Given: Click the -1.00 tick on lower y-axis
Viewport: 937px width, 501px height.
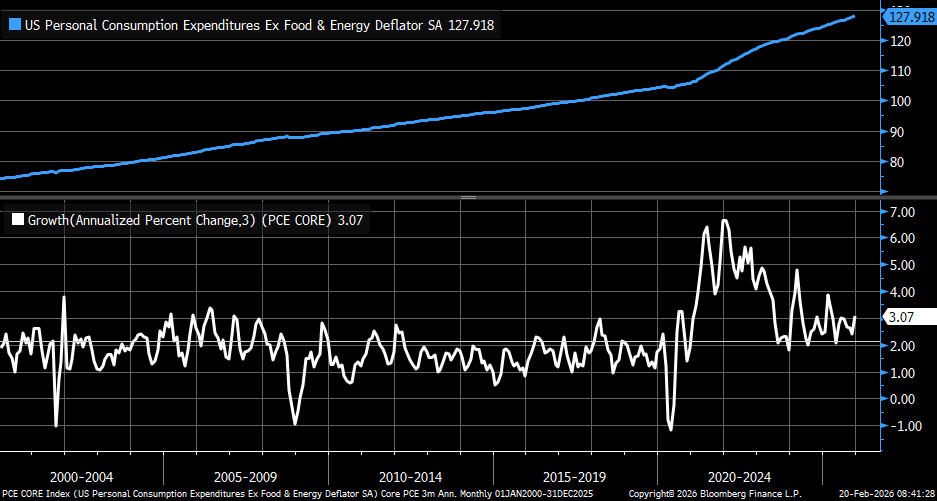Looking at the screenshot, I should (x=900, y=426).
